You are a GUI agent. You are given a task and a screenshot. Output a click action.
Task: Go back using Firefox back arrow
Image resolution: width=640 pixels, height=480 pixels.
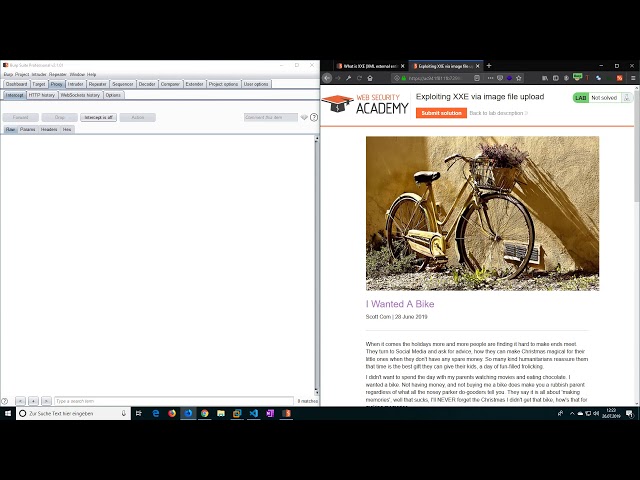coord(327,78)
